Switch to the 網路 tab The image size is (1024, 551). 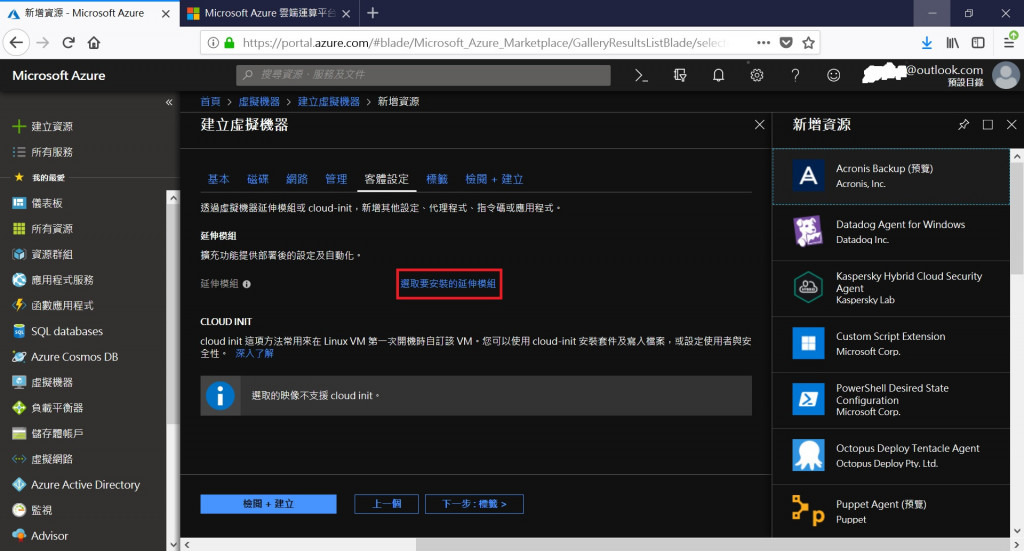[x=296, y=179]
